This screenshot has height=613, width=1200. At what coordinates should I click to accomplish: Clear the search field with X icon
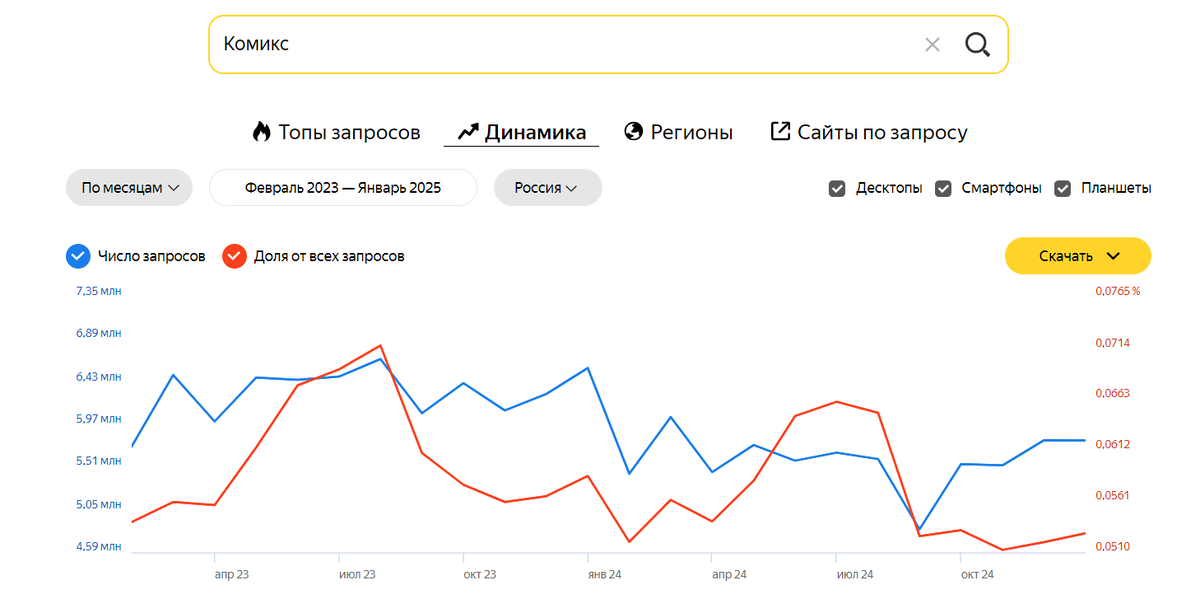coord(932,44)
